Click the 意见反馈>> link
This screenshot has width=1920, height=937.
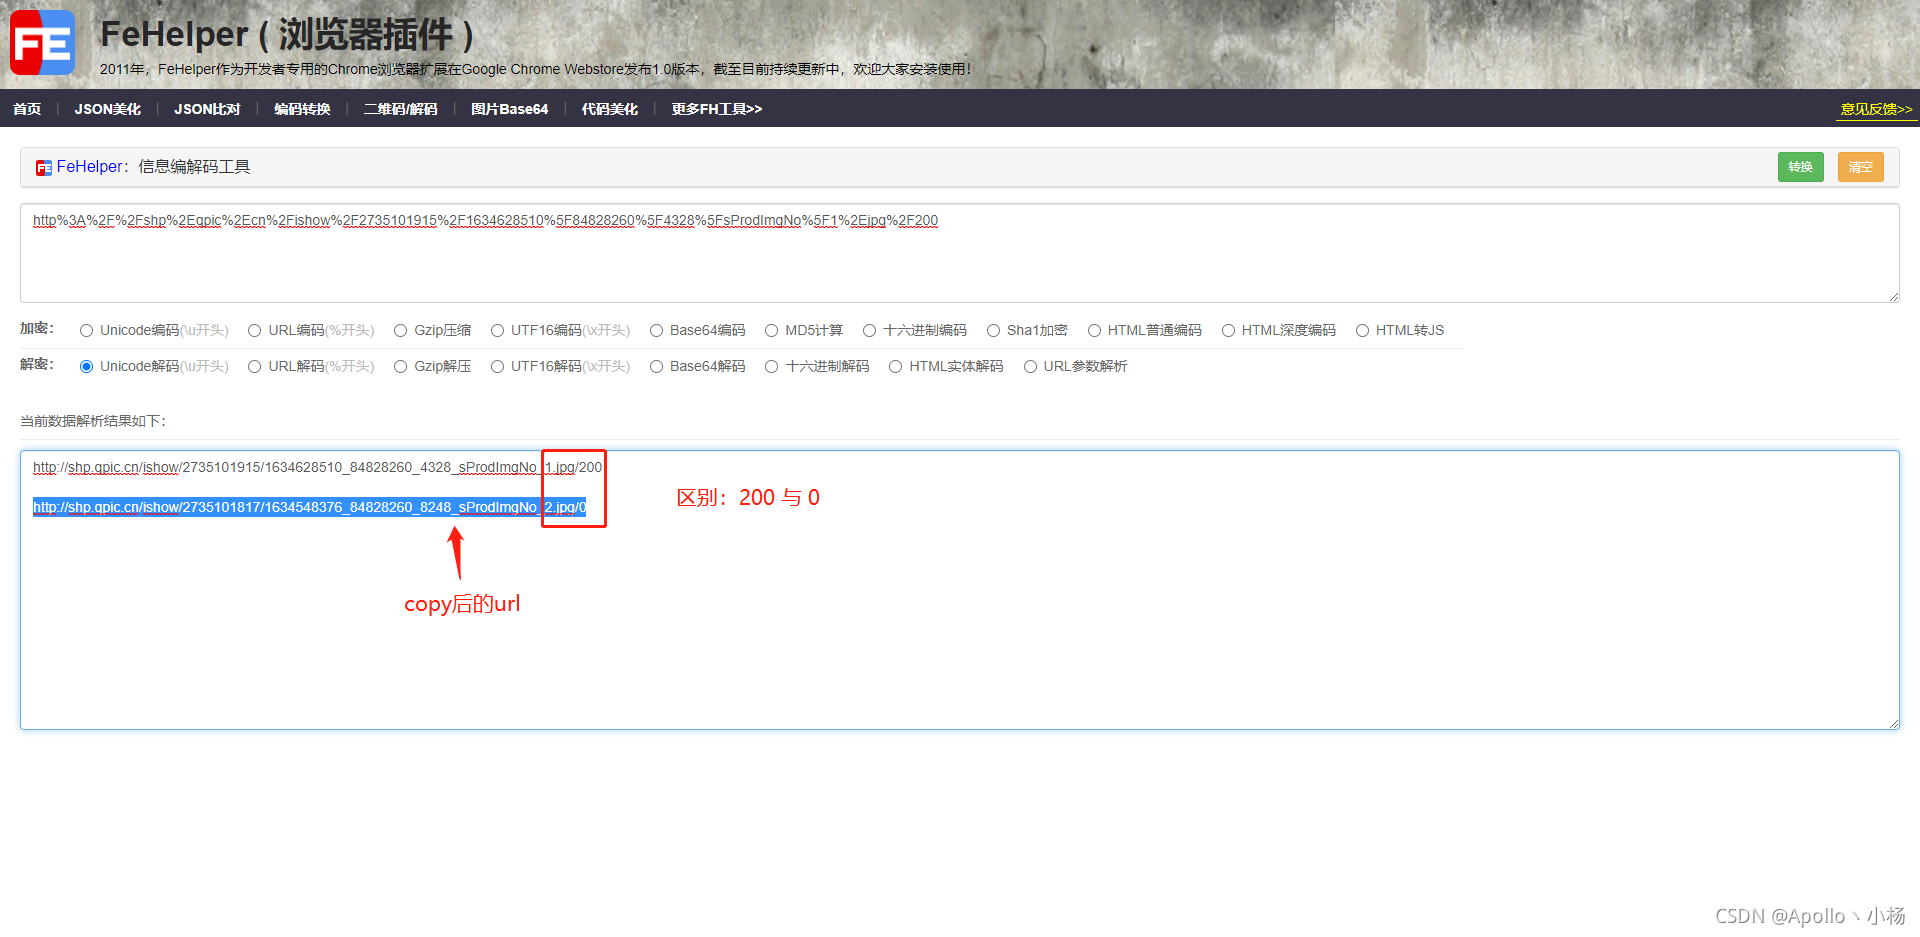tap(1877, 109)
